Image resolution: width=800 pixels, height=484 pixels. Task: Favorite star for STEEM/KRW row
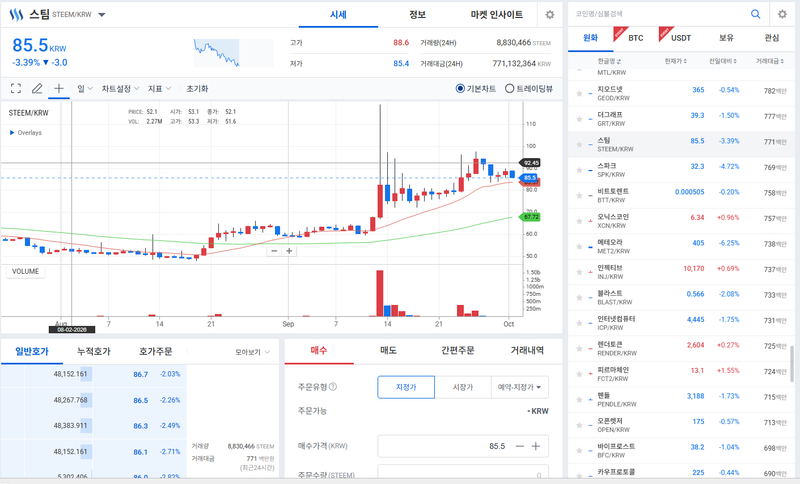point(579,144)
